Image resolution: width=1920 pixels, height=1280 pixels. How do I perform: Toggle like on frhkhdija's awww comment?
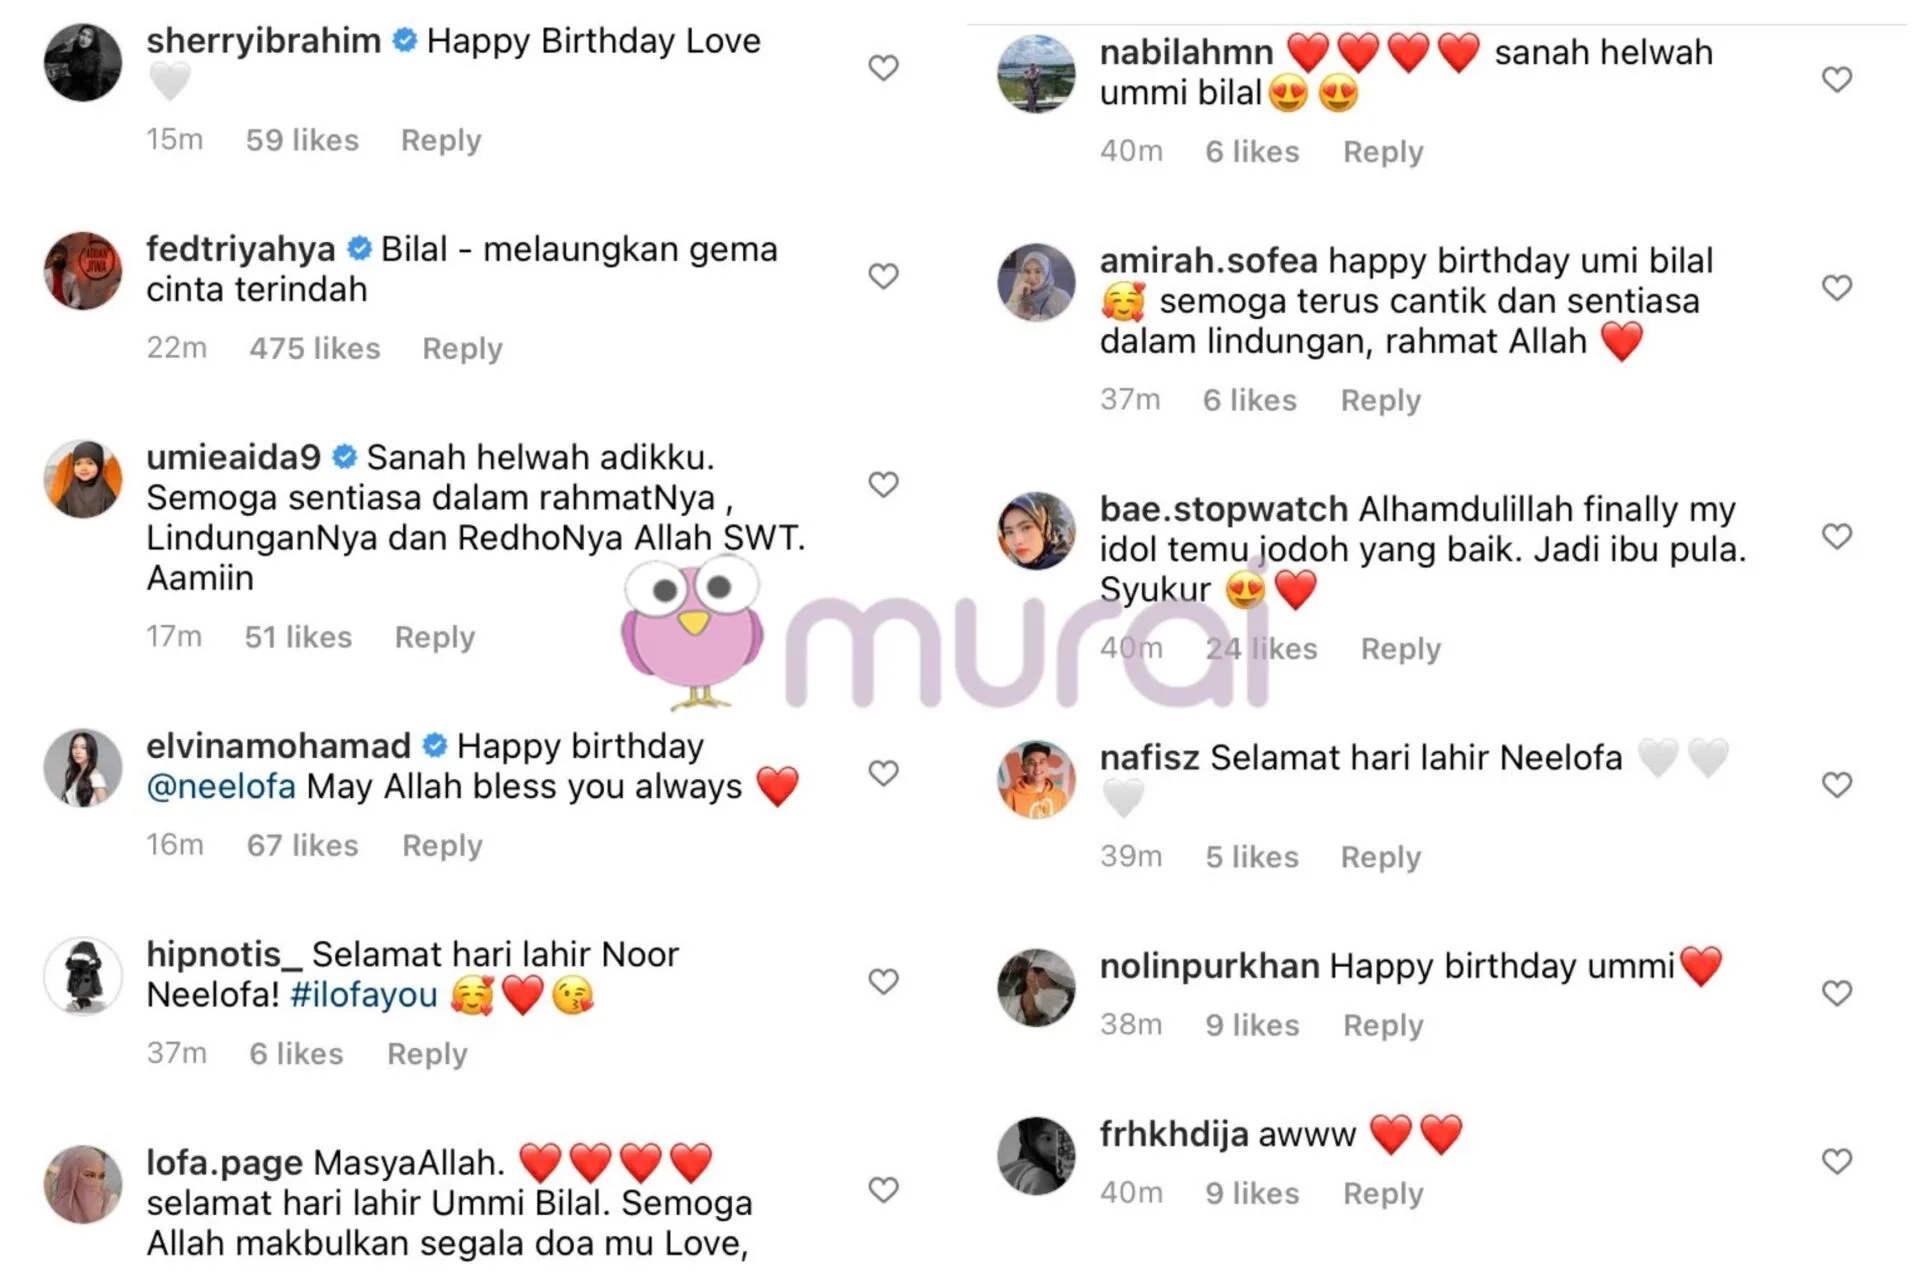coord(1837,1161)
